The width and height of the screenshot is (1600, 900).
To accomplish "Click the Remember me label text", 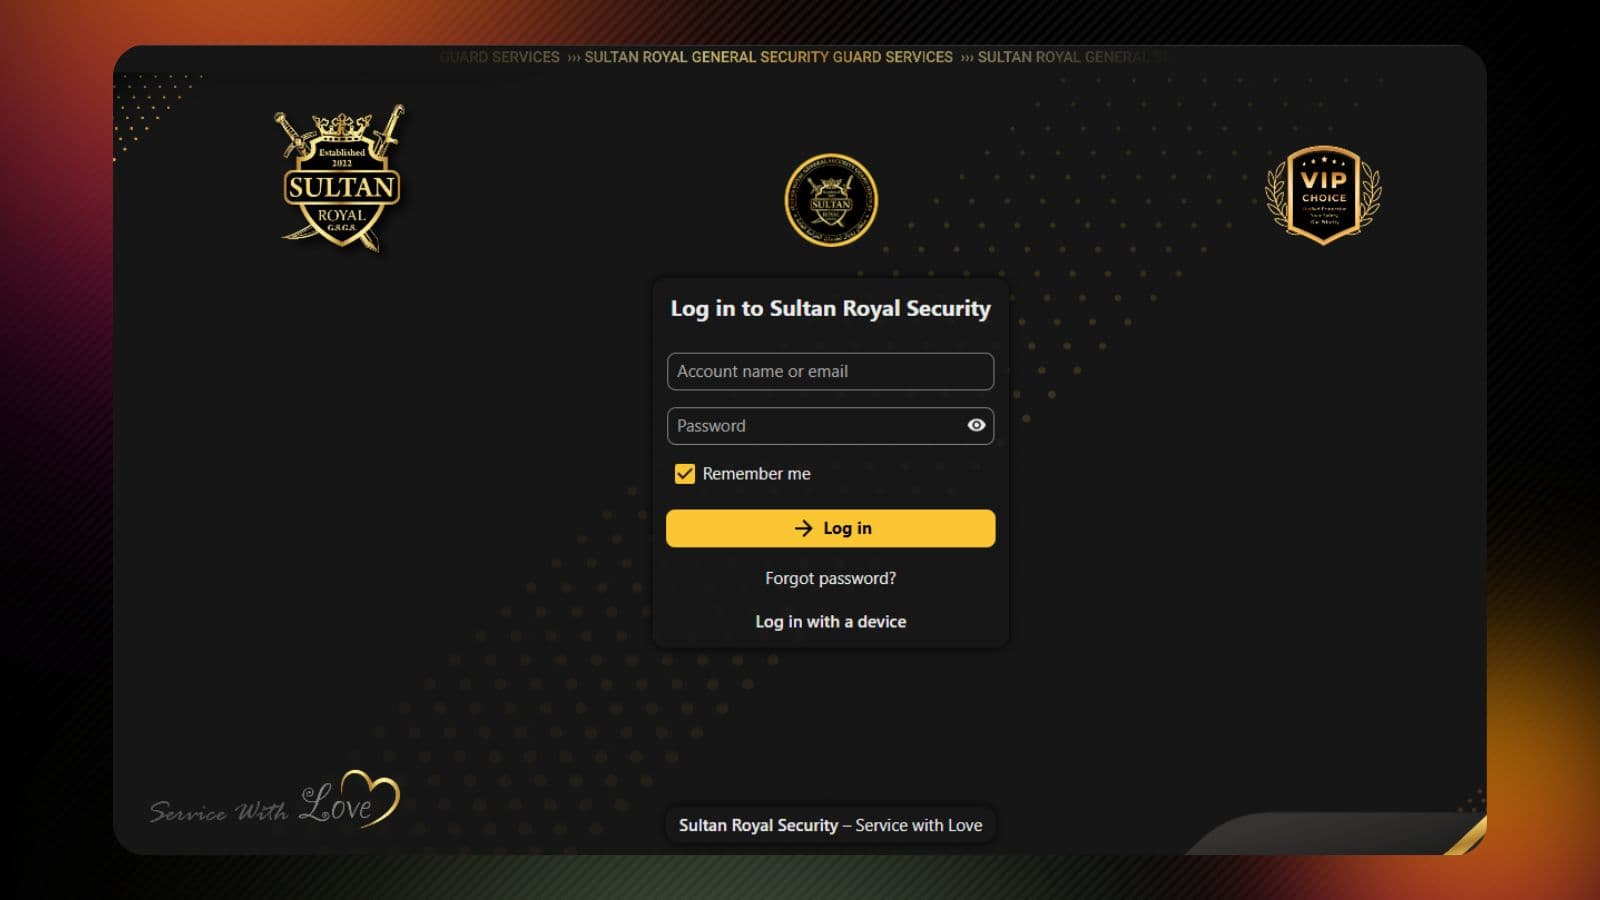I will [x=756, y=474].
